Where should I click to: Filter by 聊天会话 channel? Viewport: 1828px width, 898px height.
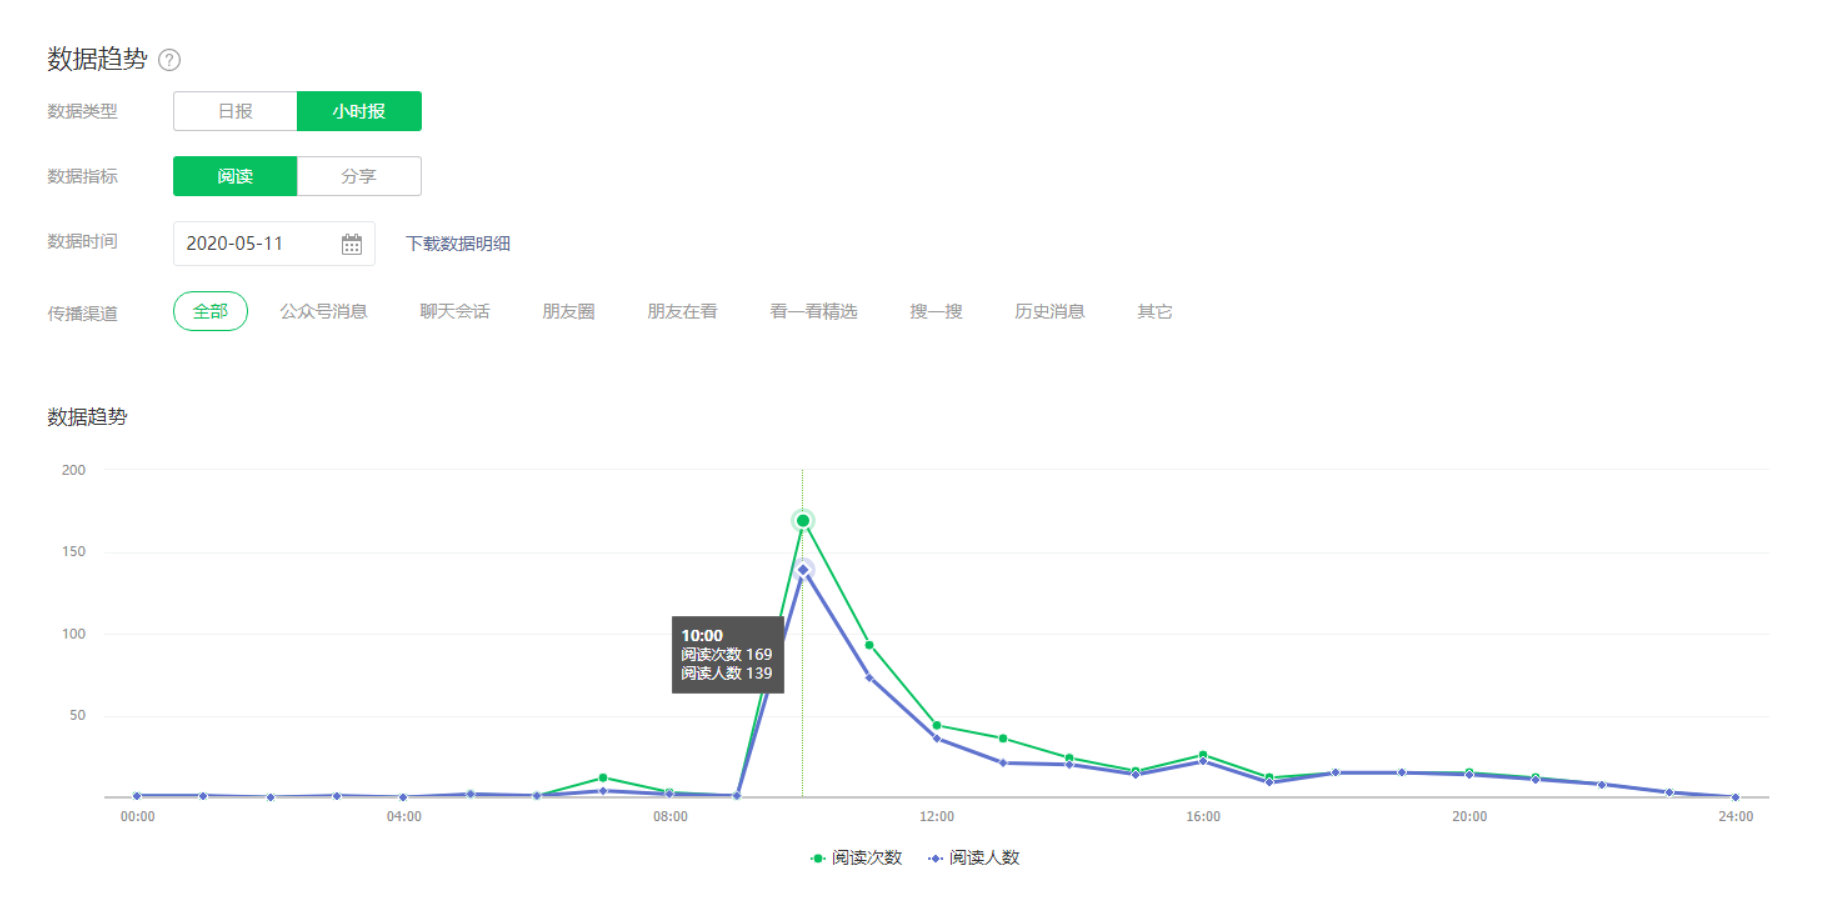tap(454, 311)
